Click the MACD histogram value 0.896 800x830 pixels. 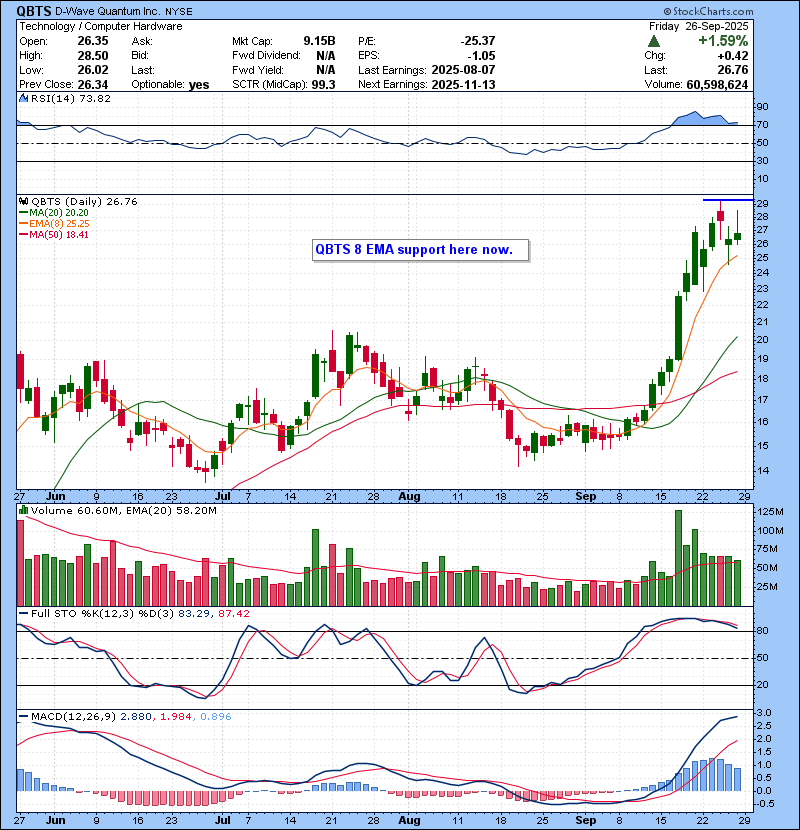(214, 717)
